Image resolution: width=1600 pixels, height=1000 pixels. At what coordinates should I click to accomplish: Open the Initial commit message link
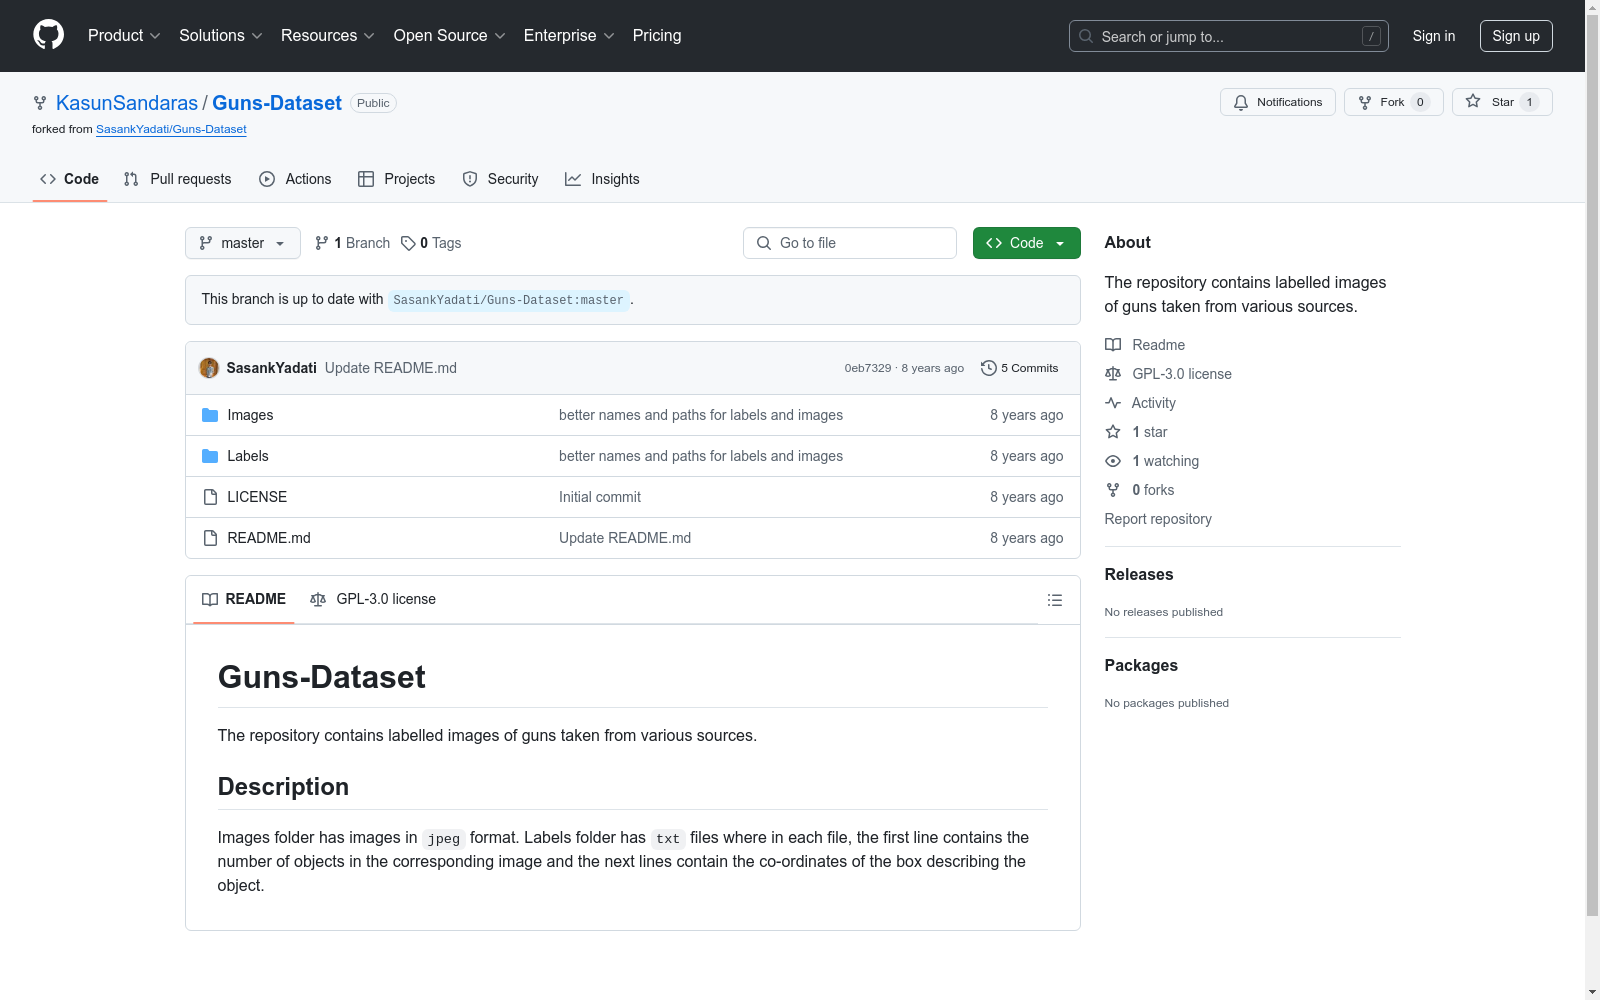(x=600, y=497)
